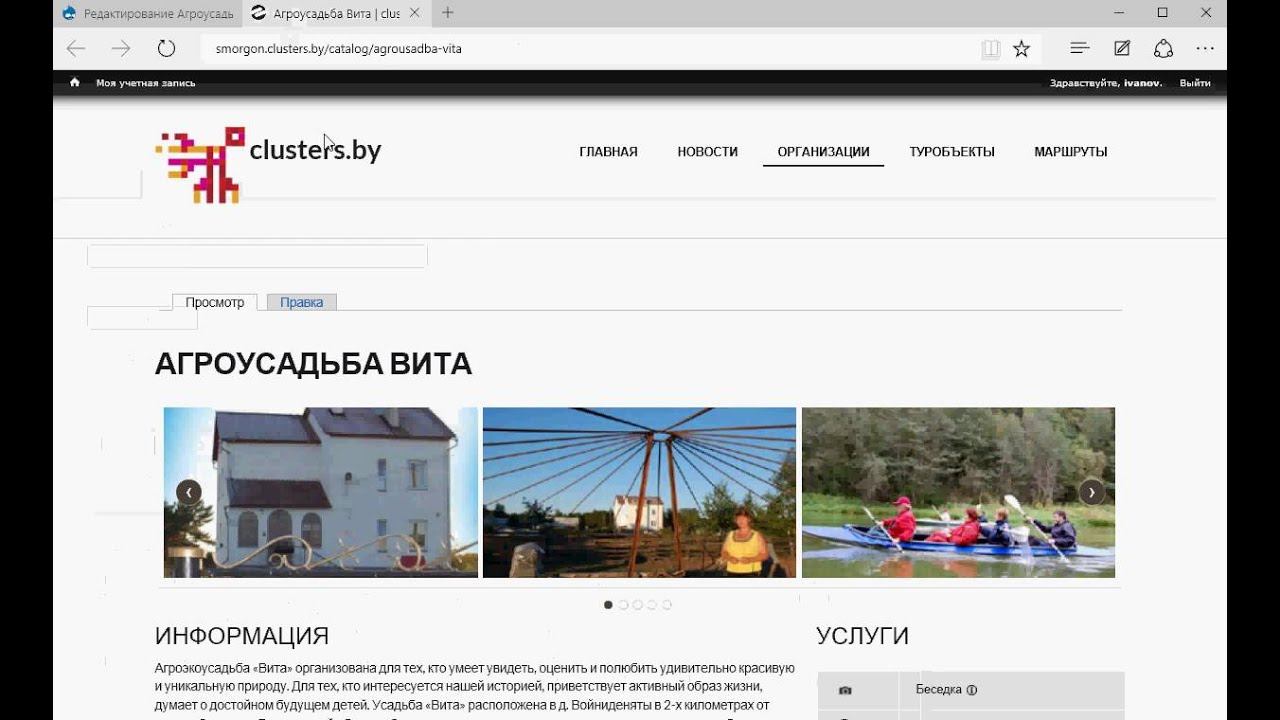Screen dimensions: 1280x720
Task: Open new tab with plus button
Action: tap(447, 13)
